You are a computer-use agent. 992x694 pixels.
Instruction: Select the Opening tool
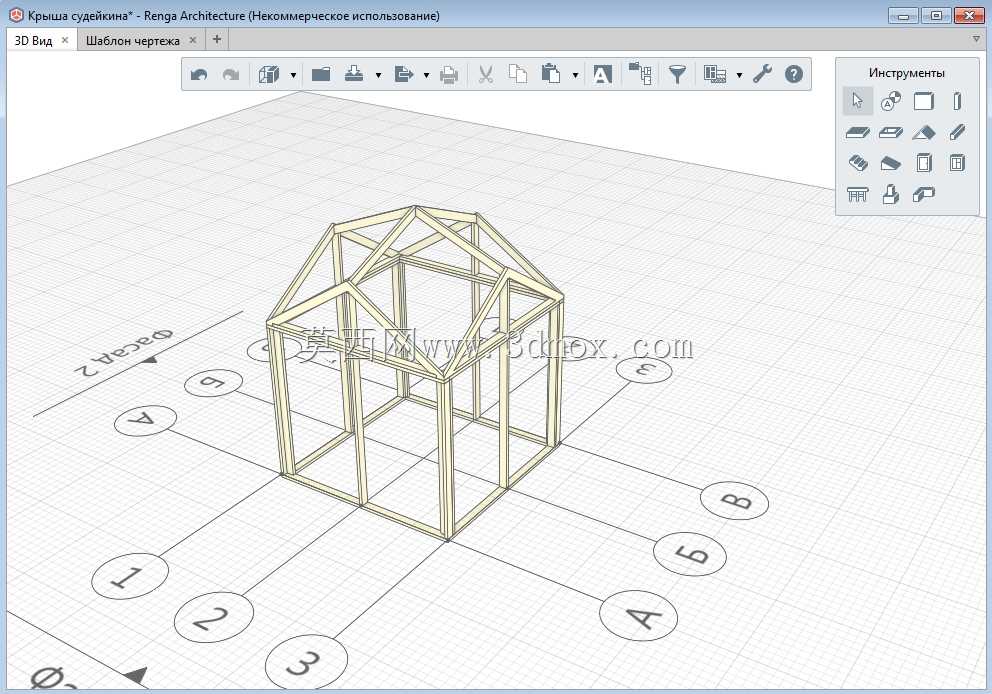891,132
